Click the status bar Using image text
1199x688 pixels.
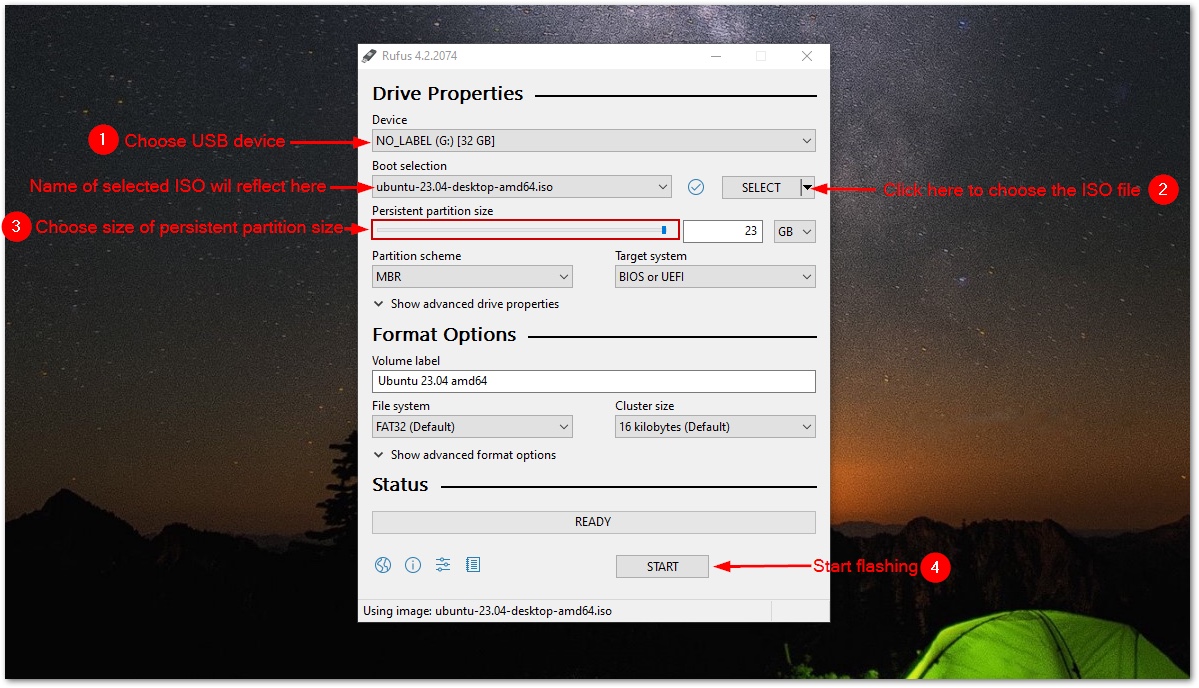coord(487,611)
